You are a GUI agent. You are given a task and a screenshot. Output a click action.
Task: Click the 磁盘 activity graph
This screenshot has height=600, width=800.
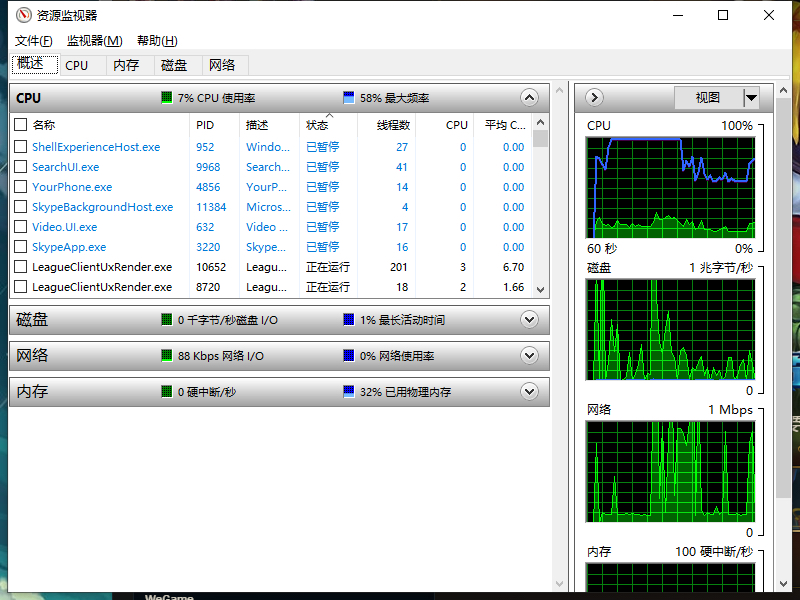670,330
